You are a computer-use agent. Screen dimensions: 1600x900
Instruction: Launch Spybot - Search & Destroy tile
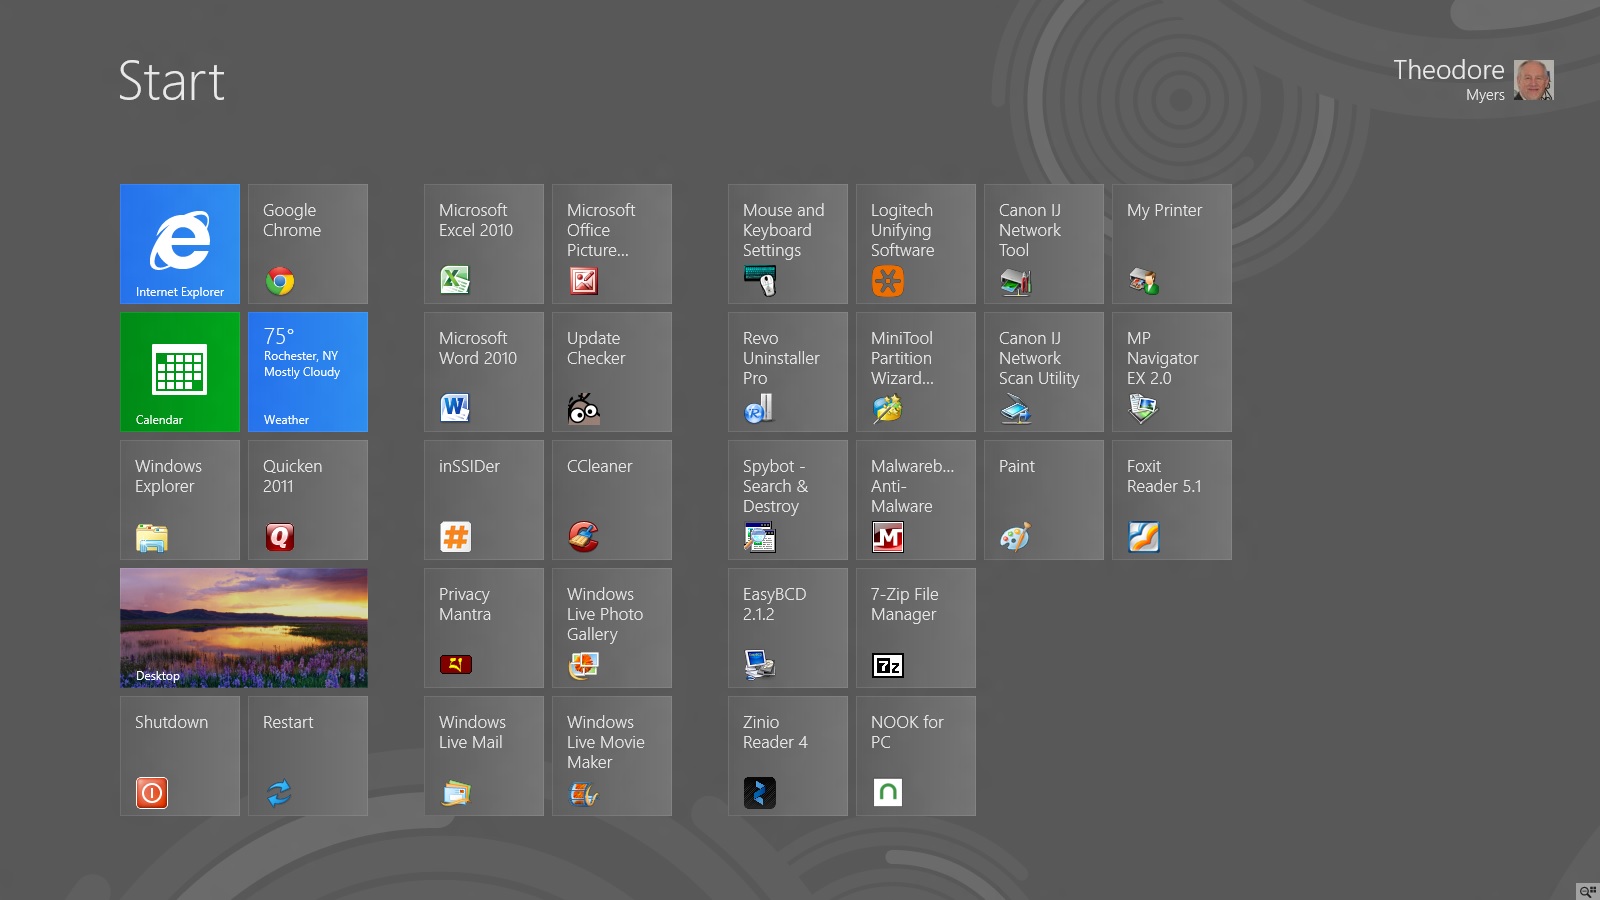tap(788, 500)
